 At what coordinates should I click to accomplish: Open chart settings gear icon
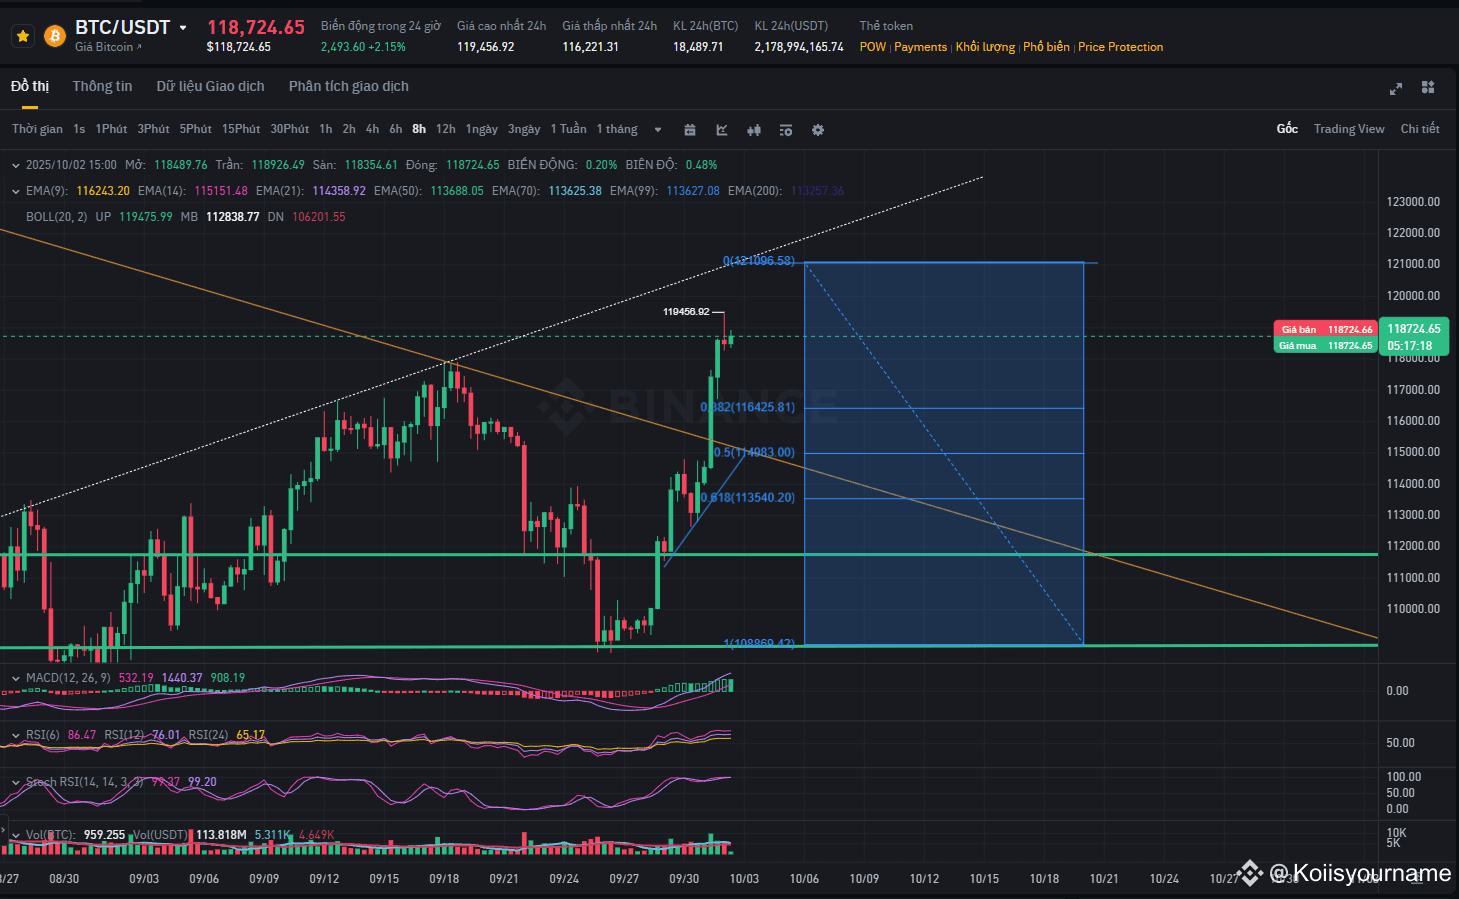tap(818, 130)
